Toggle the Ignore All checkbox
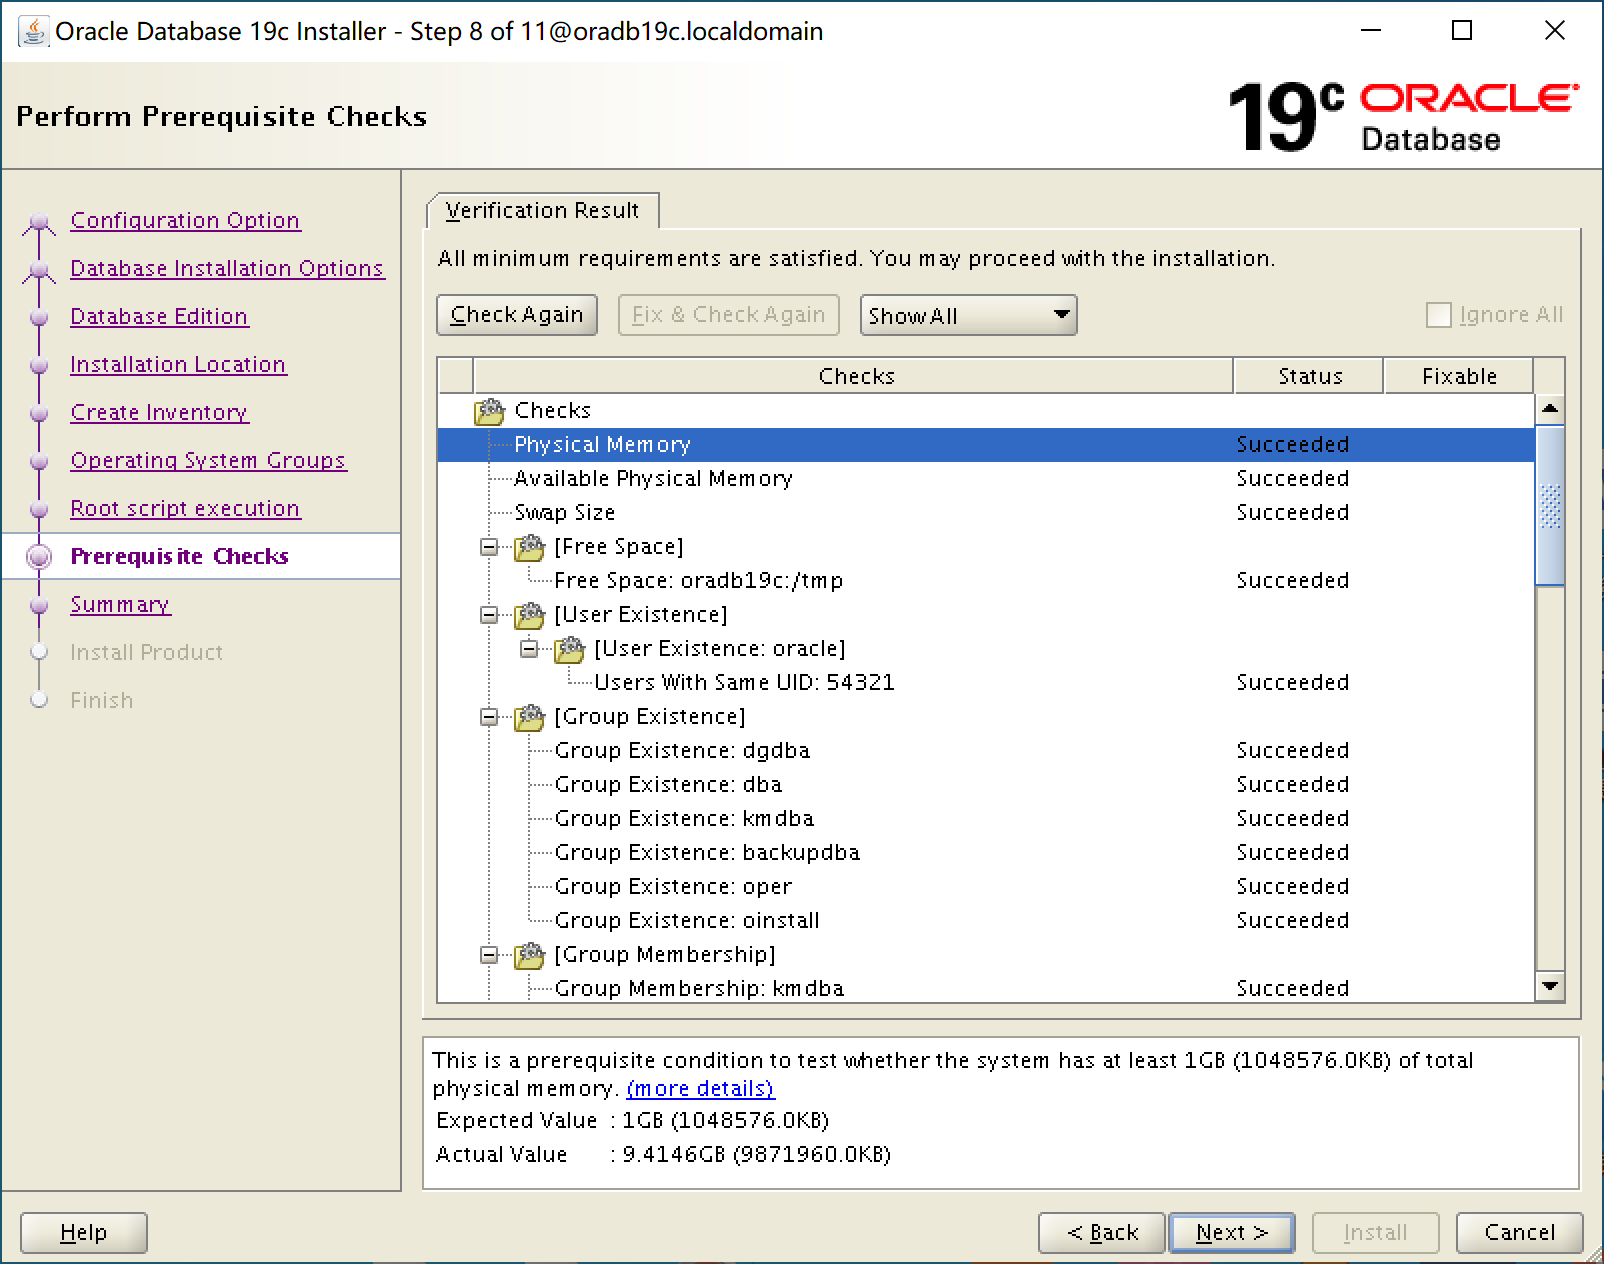The width and height of the screenshot is (1604, 1264). (x=1438, y=315)
